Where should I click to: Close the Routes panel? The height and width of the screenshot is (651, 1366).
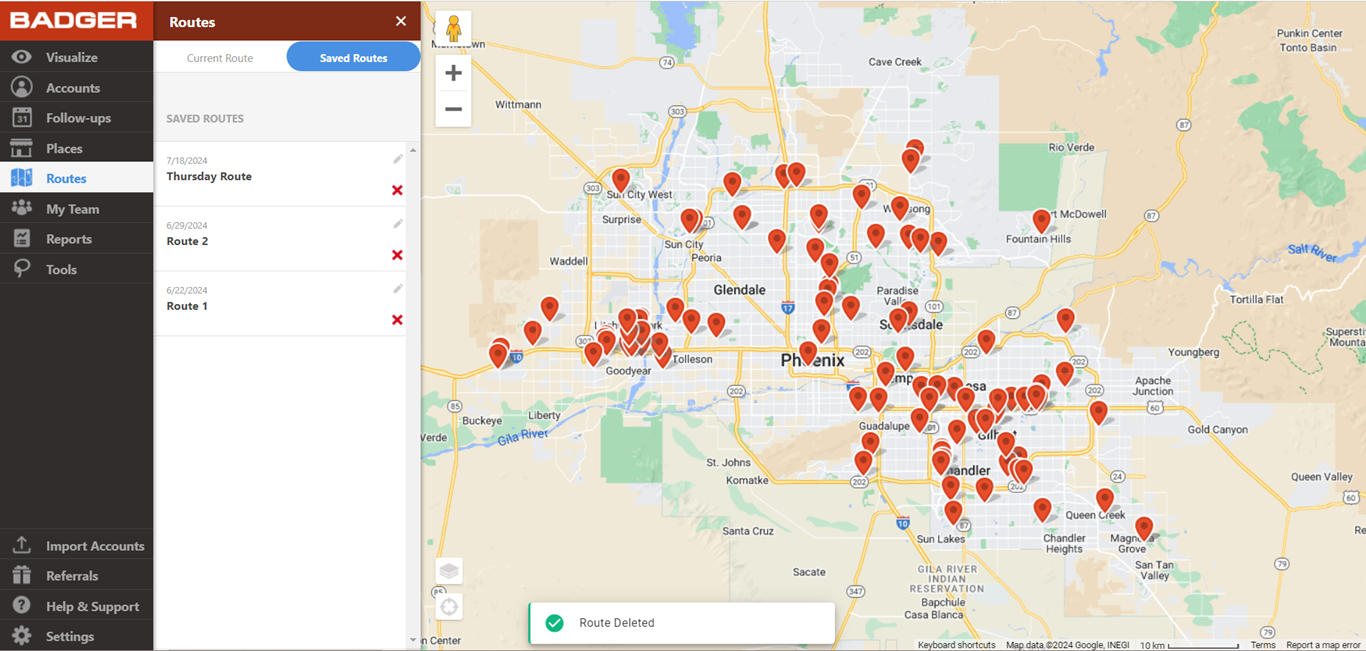tap(401, 21)
